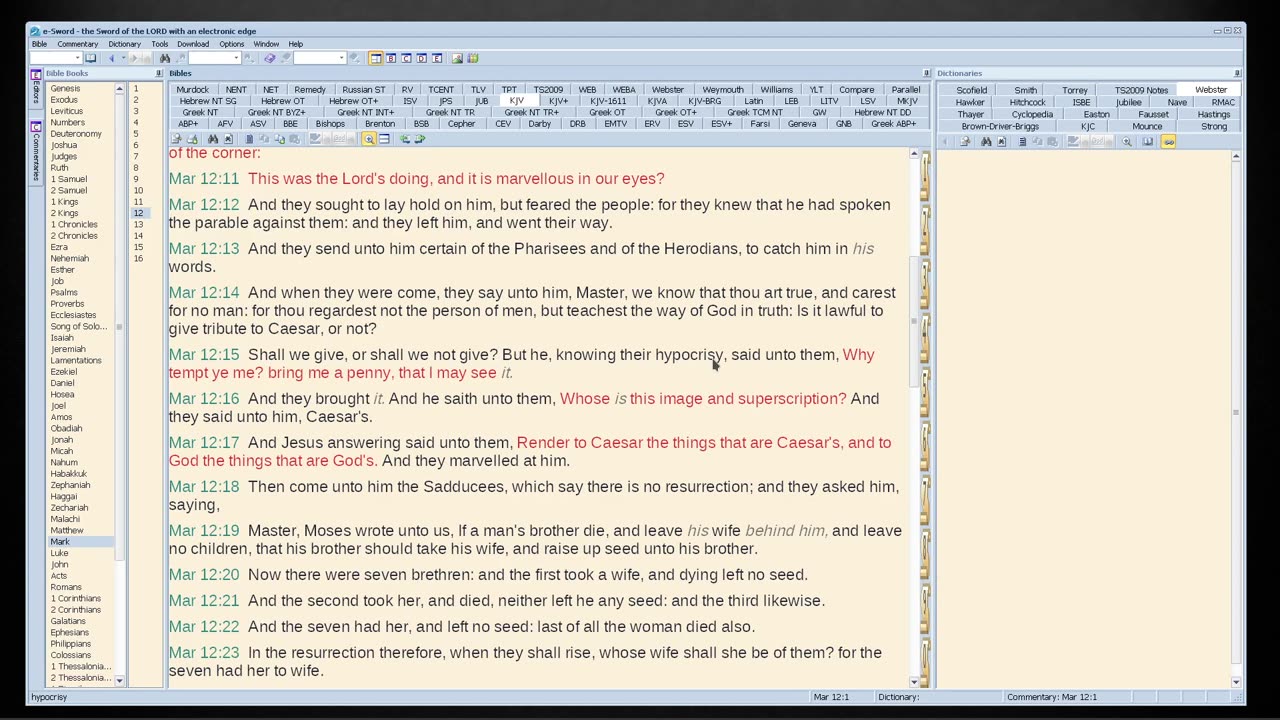Click the binoculars icon in Dictionaries toolbar
The height and width of the screenshot is (720, 1280).
coord(986,141)
